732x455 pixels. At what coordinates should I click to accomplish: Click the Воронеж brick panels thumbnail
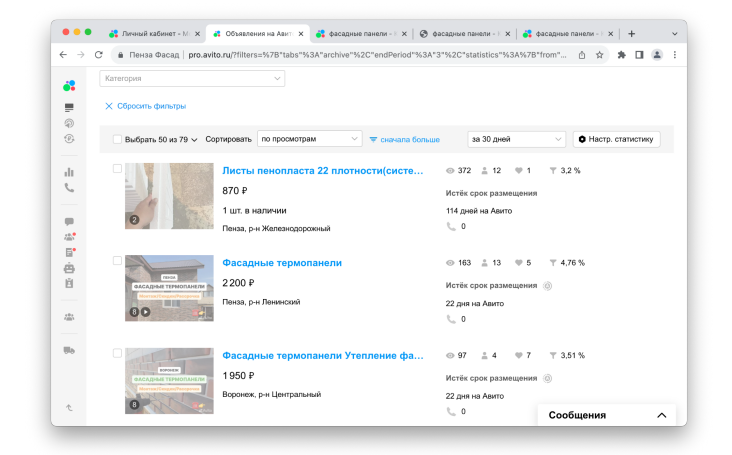(169, 381)
